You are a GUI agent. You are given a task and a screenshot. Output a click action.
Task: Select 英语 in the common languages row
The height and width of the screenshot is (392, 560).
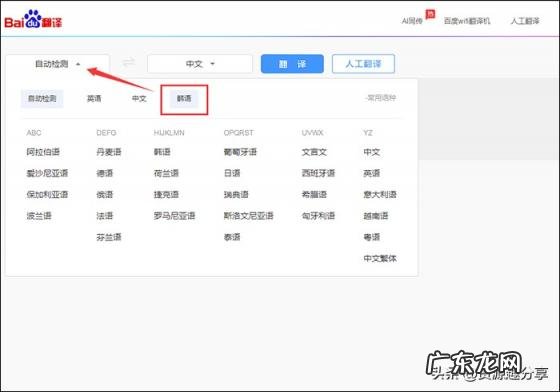click(x=94, y=99)
